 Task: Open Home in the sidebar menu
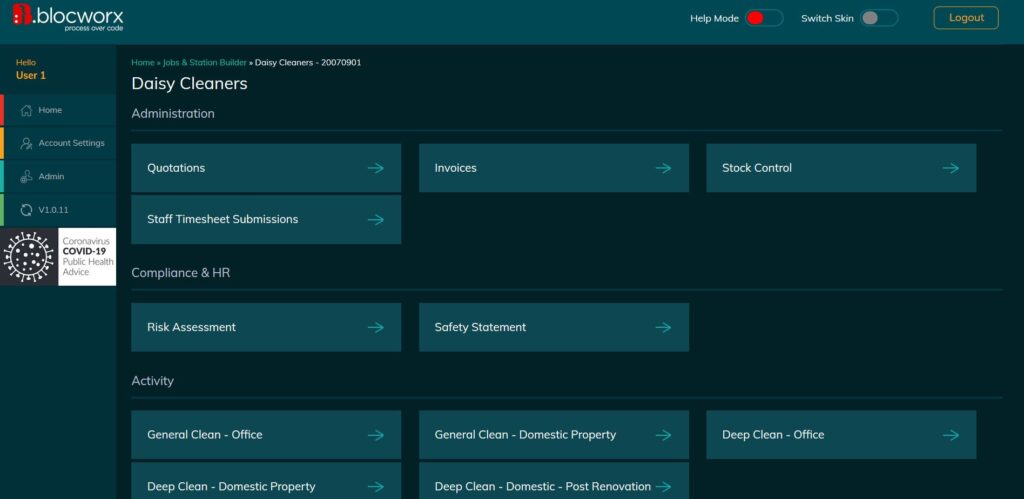click(x=58, y=110)
